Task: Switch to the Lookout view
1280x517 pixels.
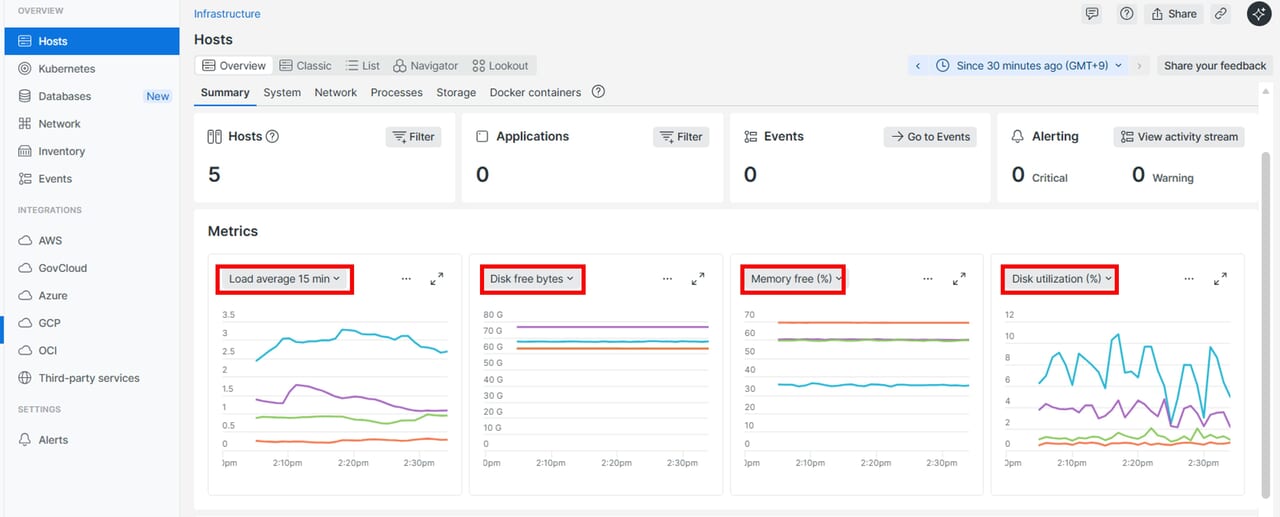Action: [500, 66]
